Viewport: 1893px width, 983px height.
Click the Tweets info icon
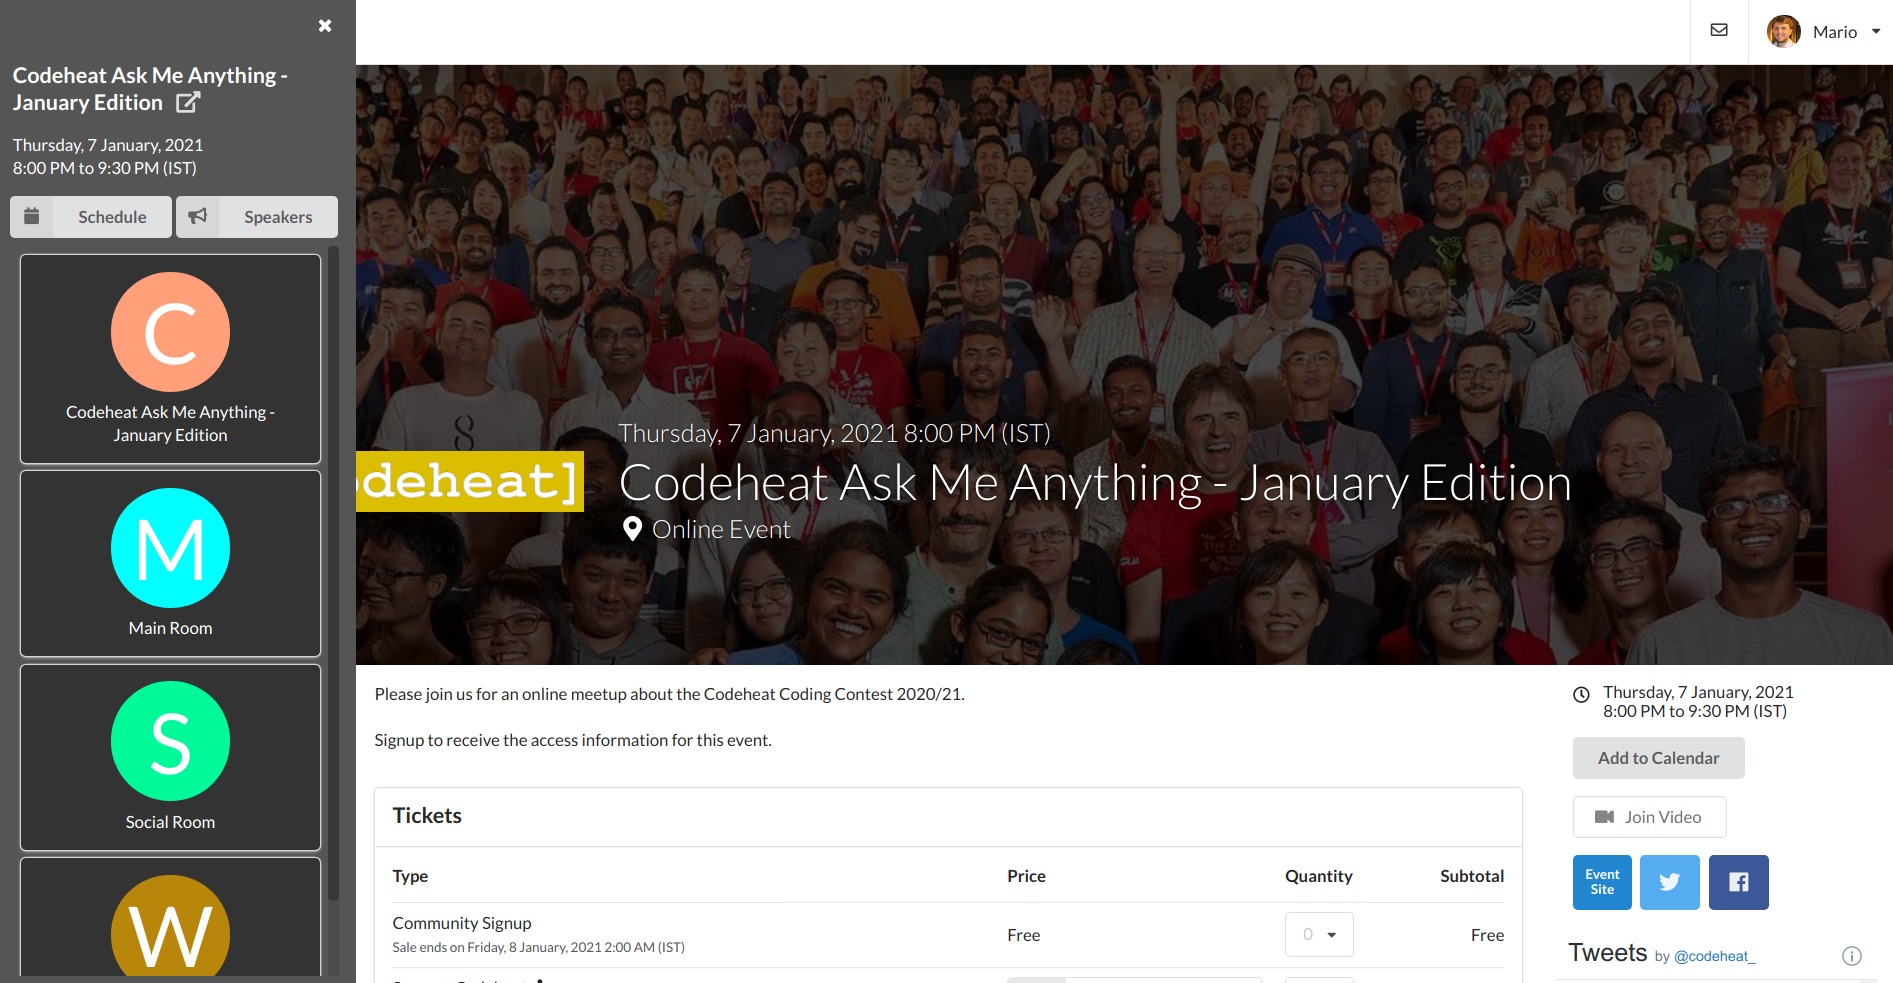pyautogui.click(x=1852, y=956)
